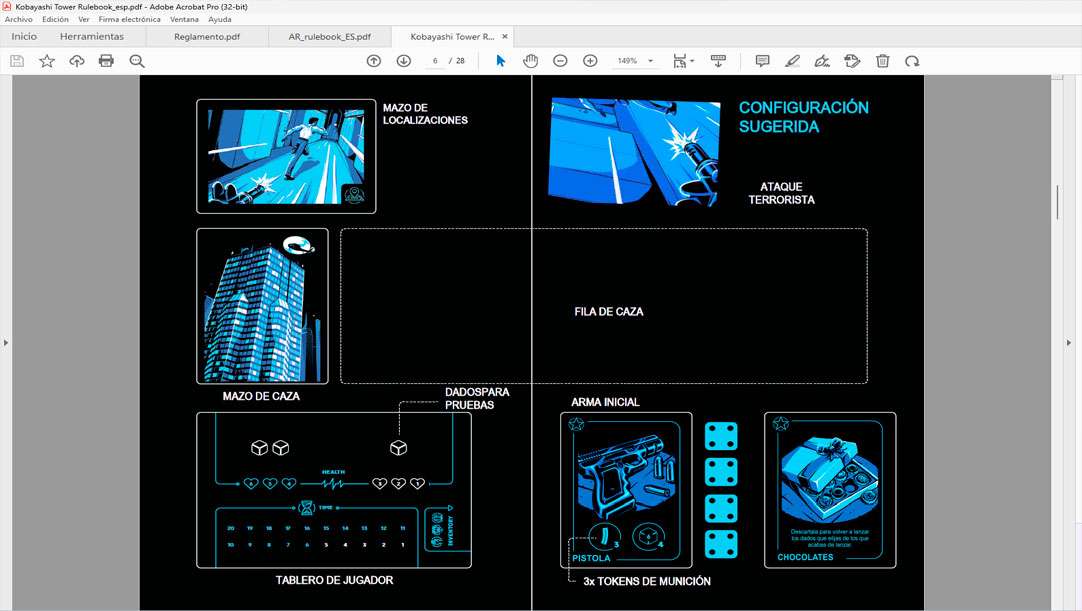
Task: Click the FILA DE CAZA text
Action: coord(609,312)
